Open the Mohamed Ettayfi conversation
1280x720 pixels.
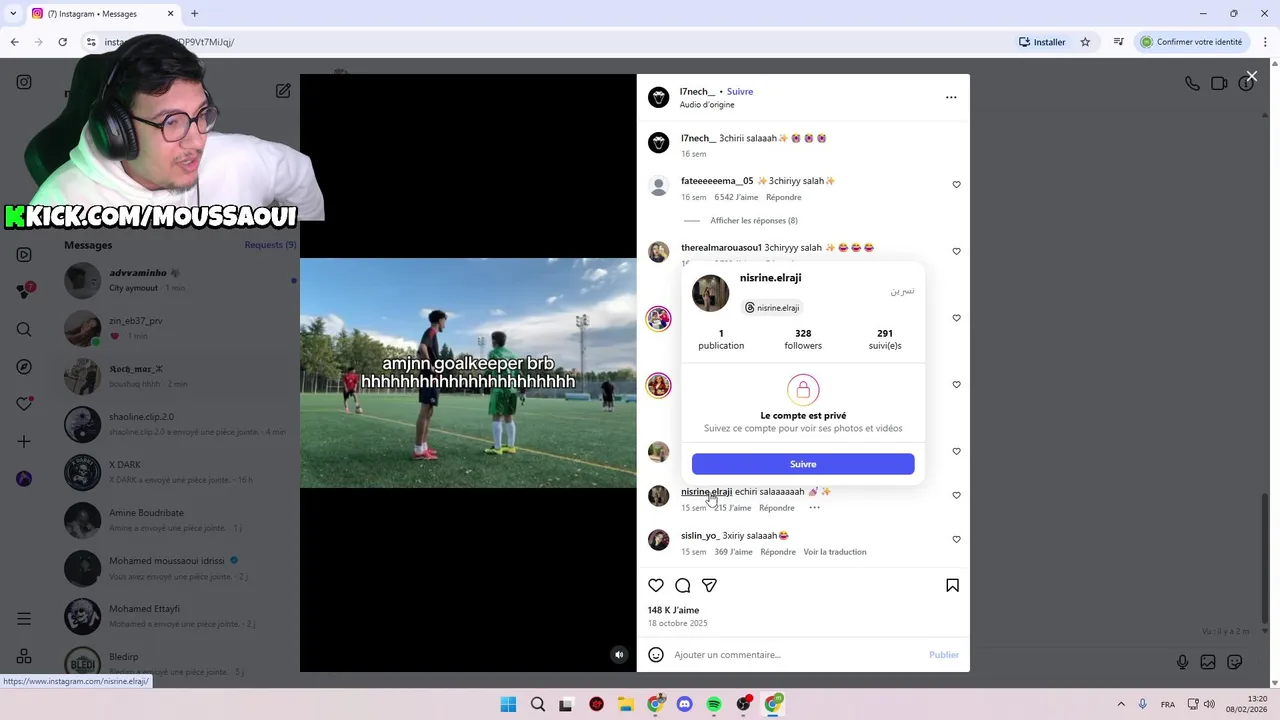click(x=178, y=616)
